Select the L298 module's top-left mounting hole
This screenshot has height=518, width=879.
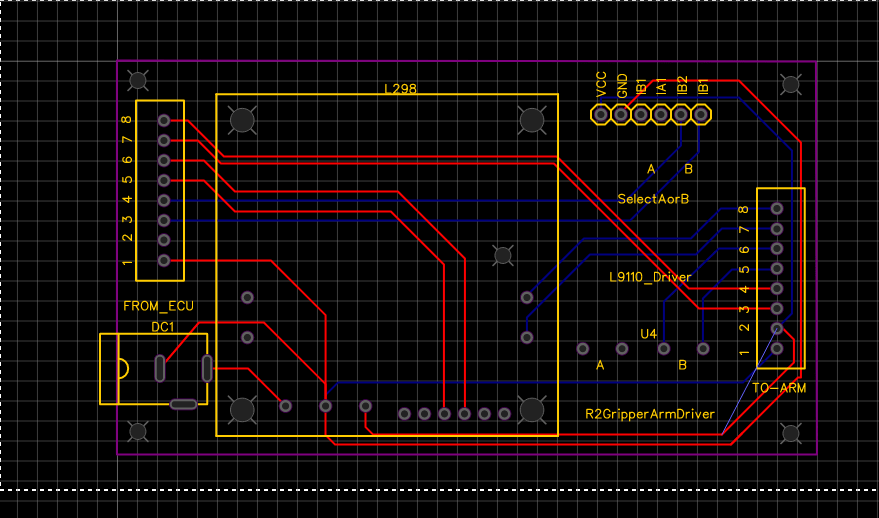tap(242, 120)
